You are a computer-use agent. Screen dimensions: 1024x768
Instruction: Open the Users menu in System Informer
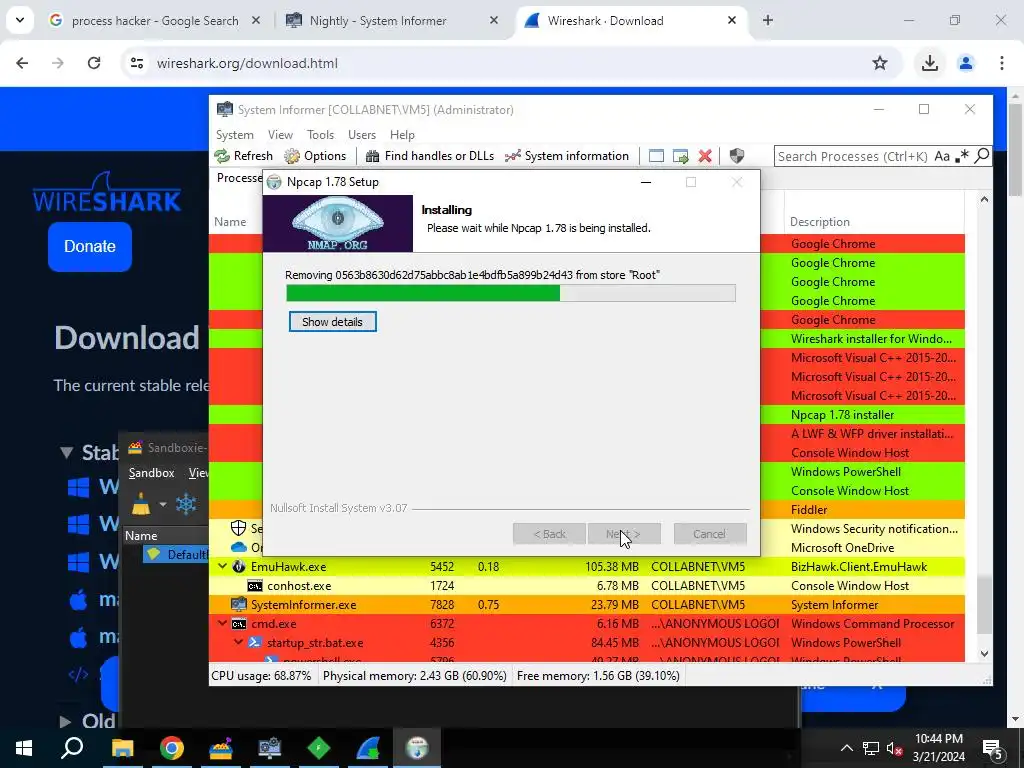tap(362, 135)
